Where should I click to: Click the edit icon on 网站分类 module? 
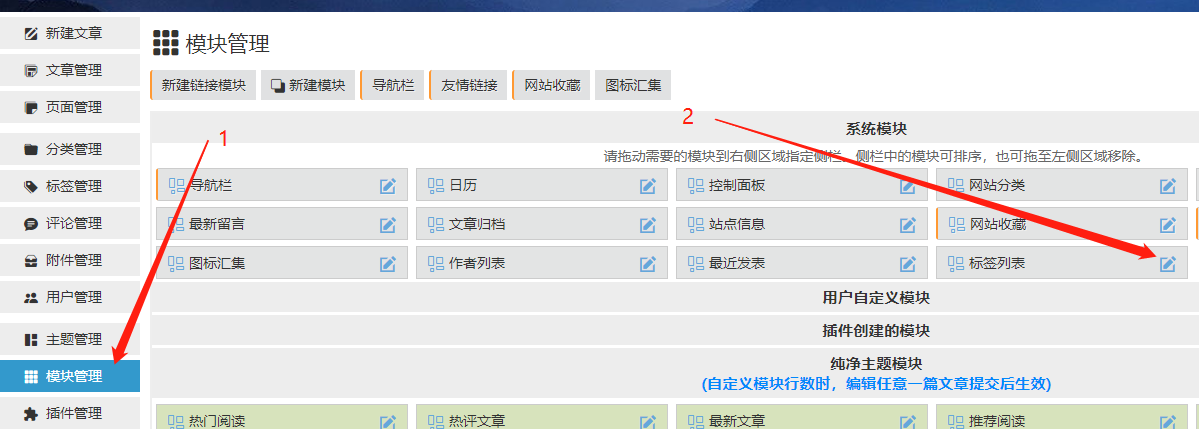pyautogui.click(x=1168, y=186)
